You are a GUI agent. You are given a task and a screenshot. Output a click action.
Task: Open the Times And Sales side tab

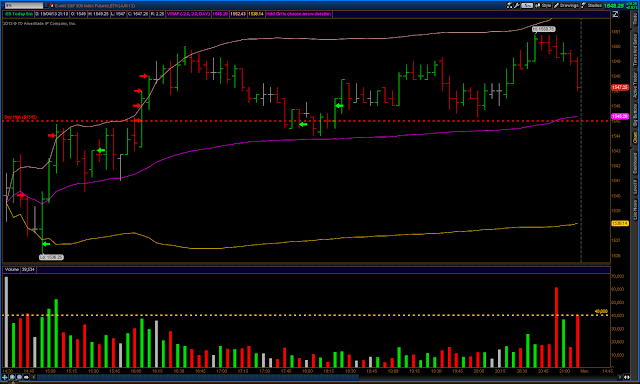click(635, 50)
